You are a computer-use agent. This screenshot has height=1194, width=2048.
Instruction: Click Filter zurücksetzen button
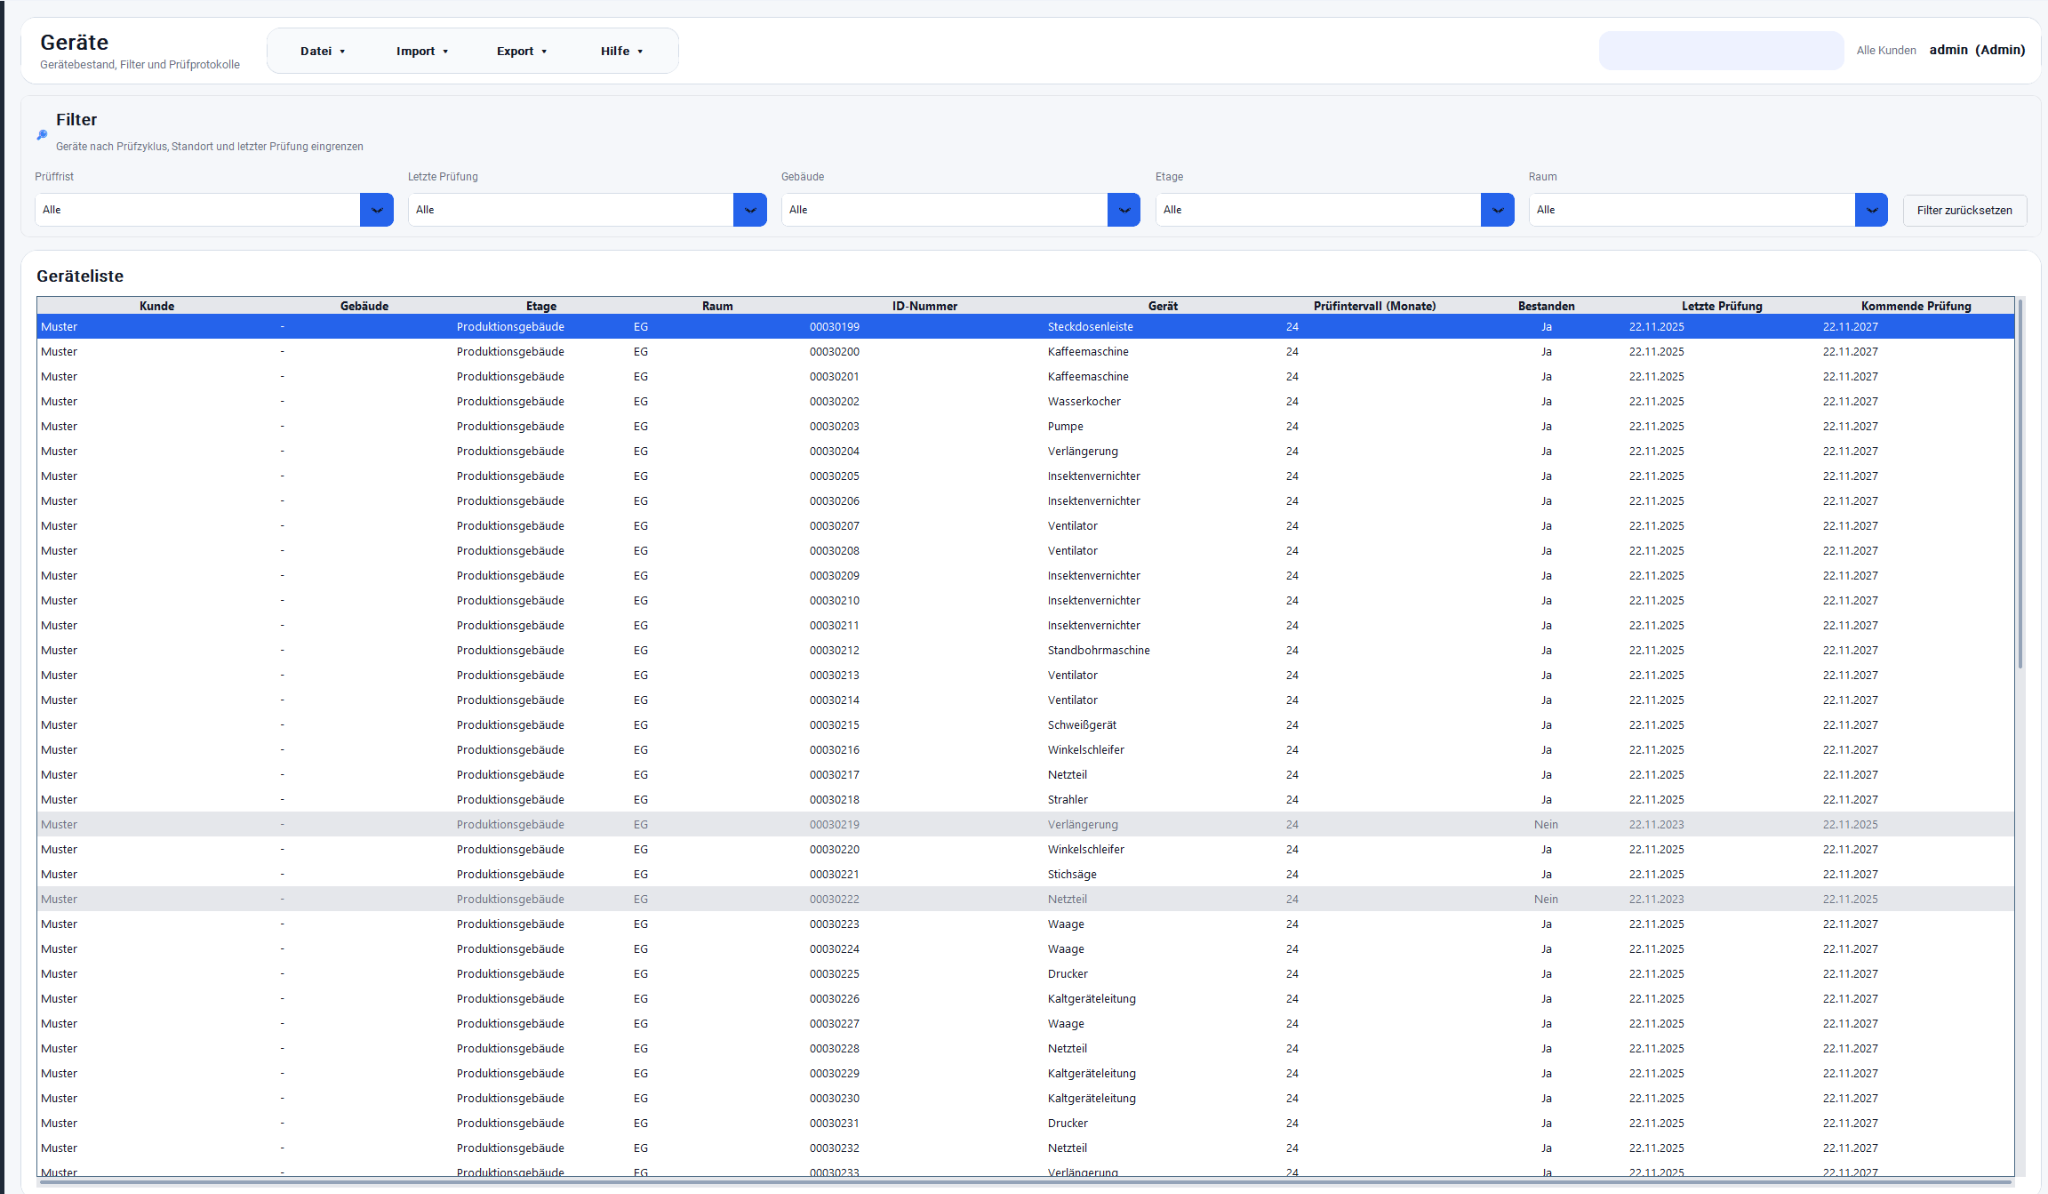1964,210
